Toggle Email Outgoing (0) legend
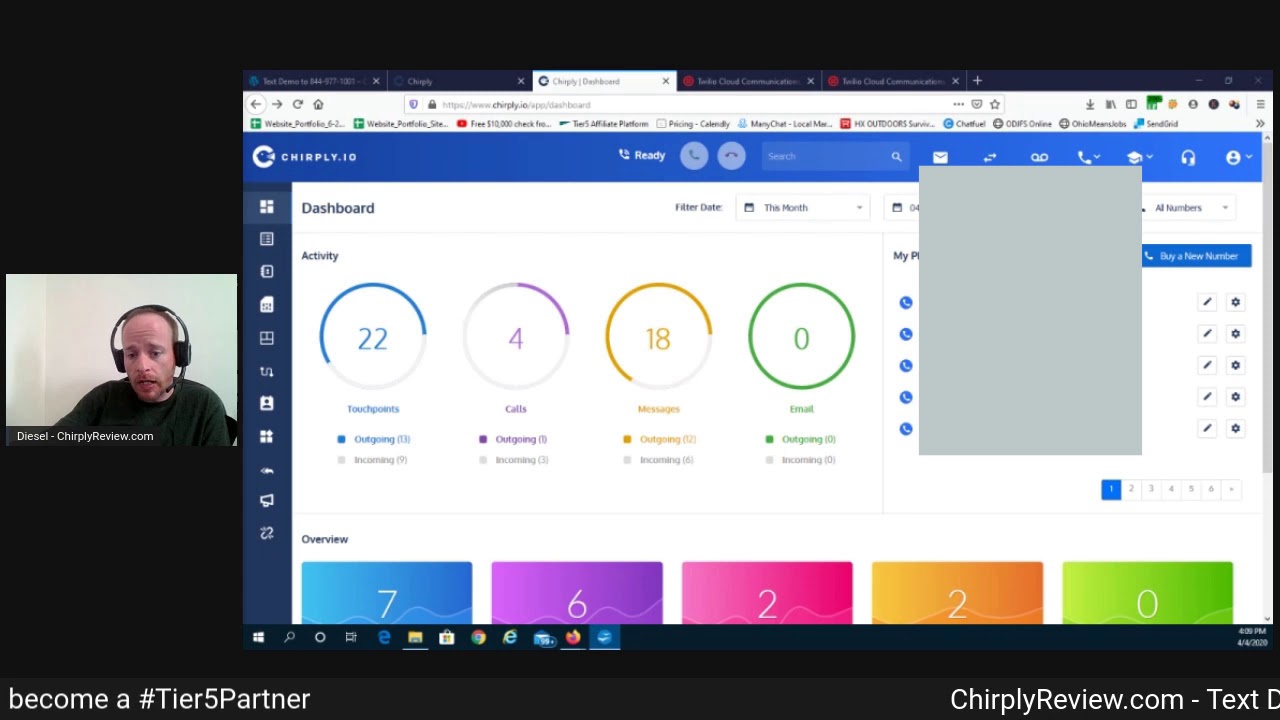This screenshot has height=720, width=1280. pyautogui.click(x=800, y=439)
